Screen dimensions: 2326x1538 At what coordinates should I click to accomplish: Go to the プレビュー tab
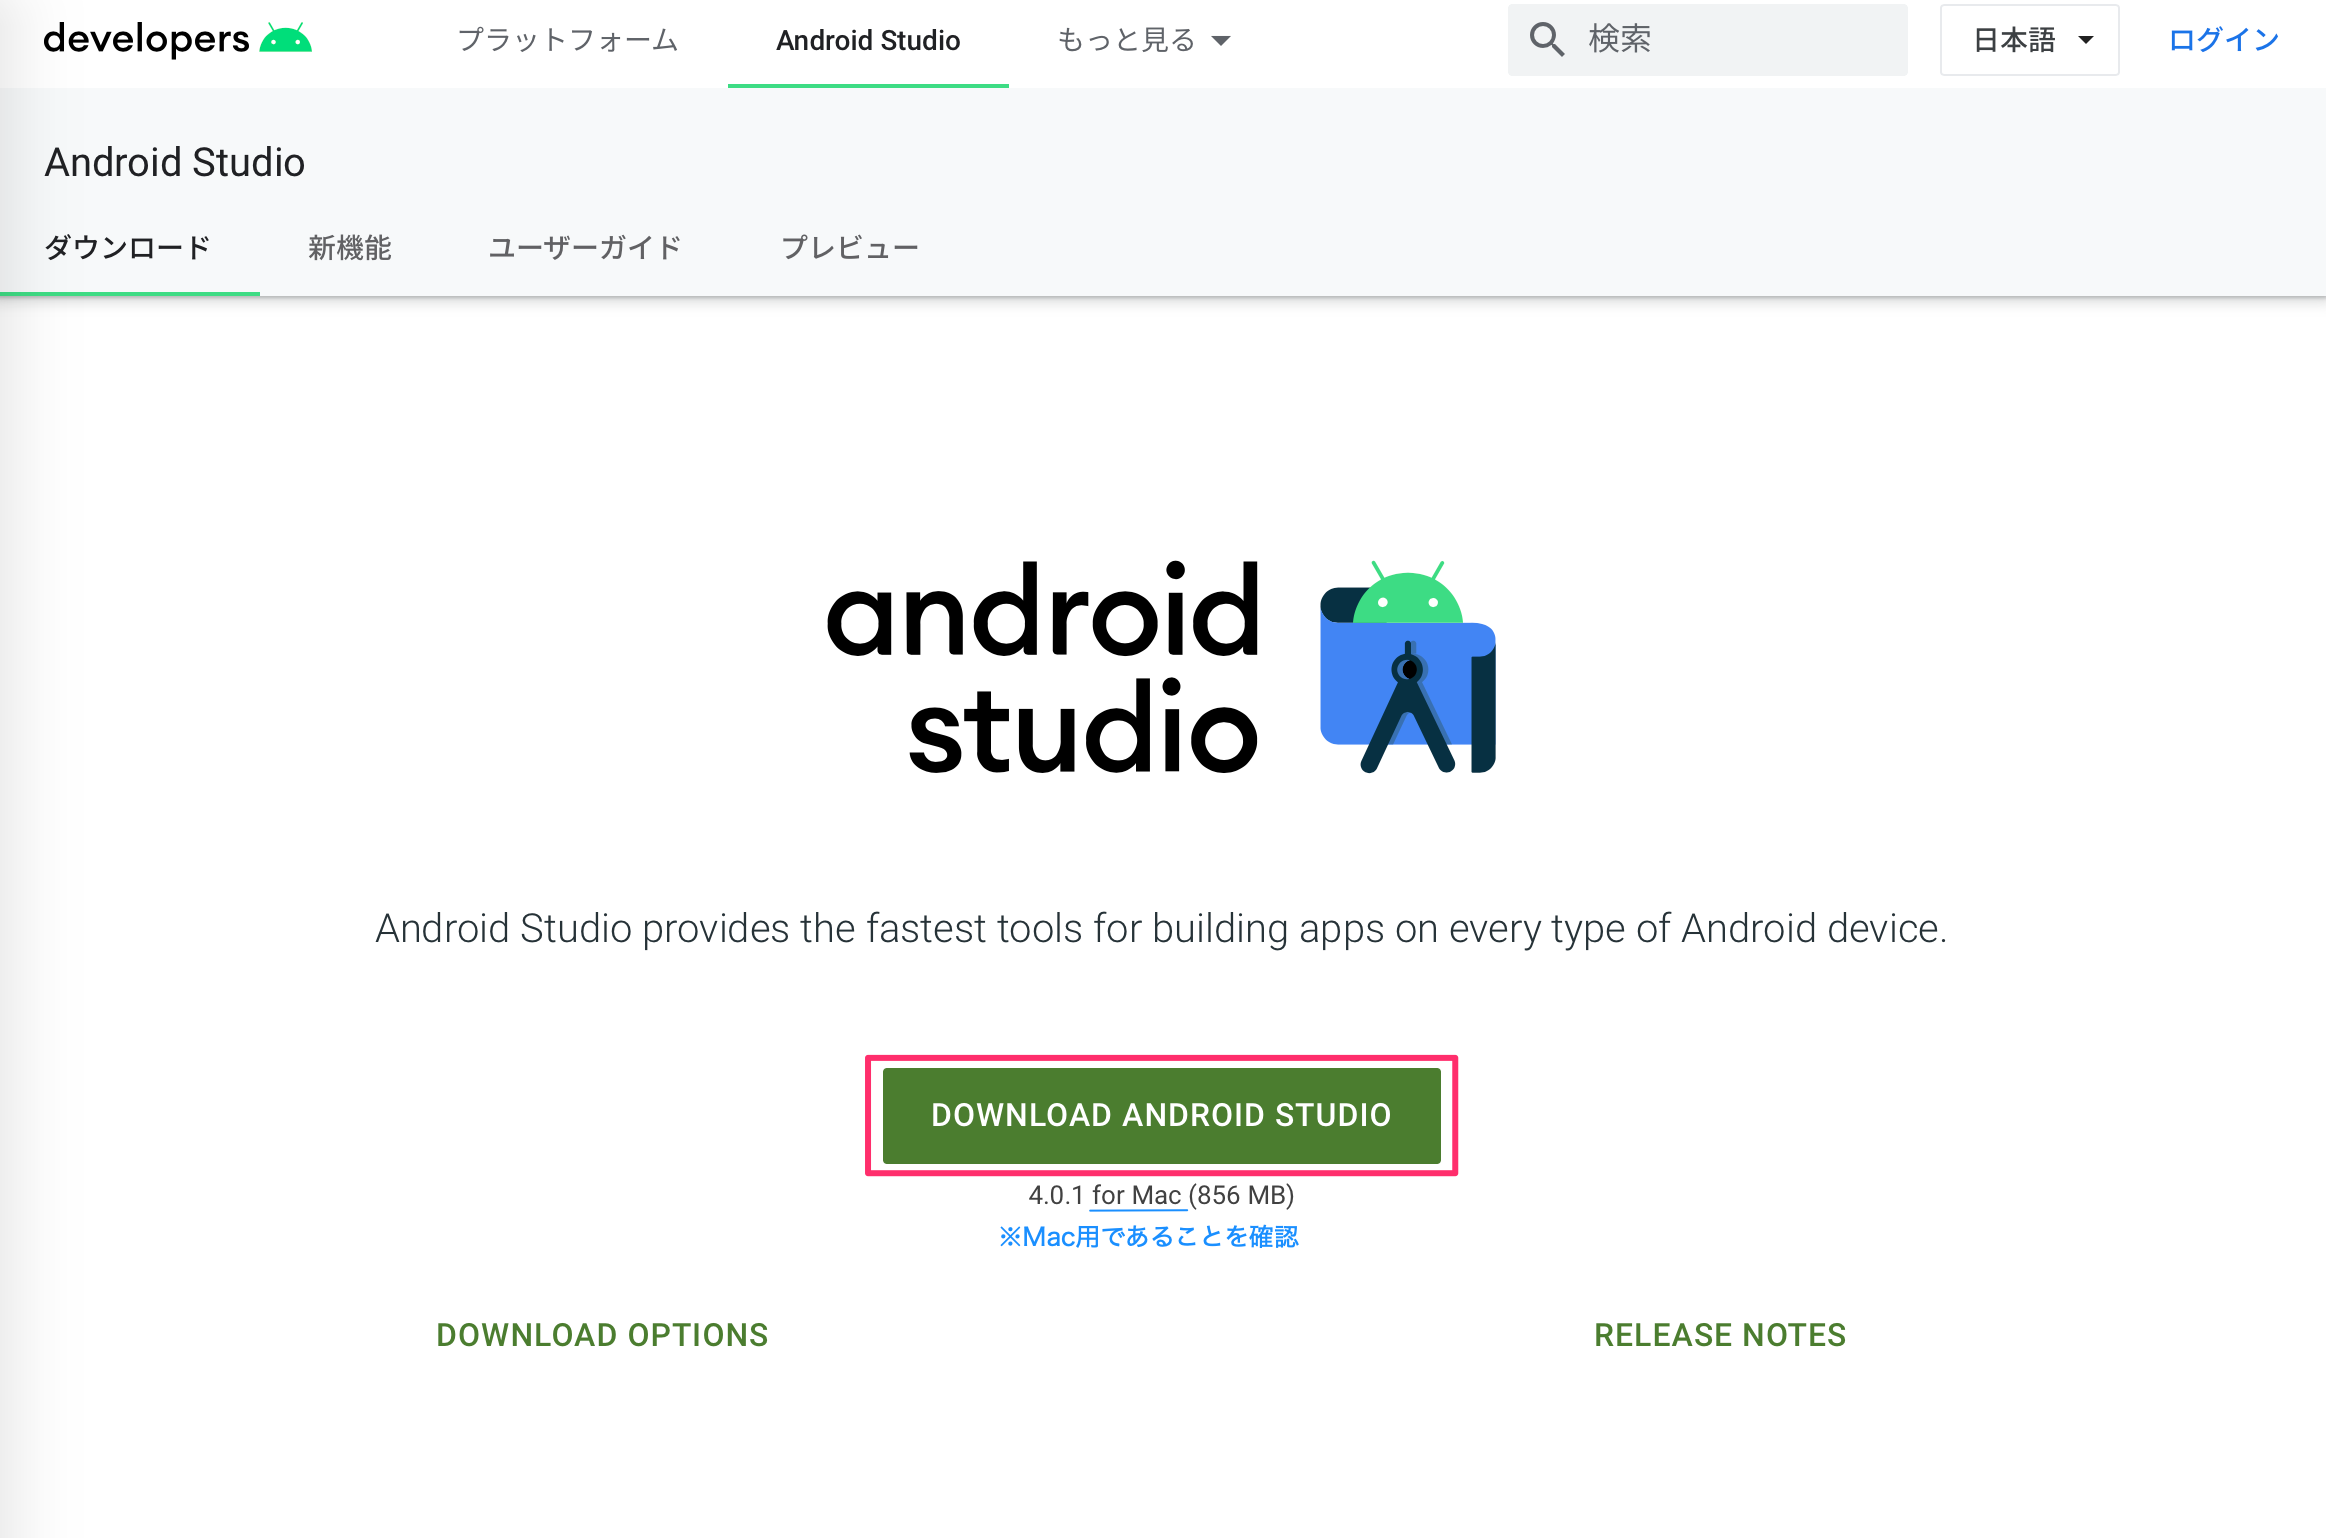click(850, 248)
